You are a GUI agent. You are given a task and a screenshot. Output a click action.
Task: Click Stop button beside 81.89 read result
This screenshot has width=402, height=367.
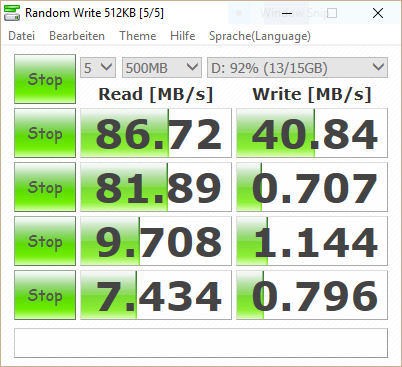click(45, 187)
